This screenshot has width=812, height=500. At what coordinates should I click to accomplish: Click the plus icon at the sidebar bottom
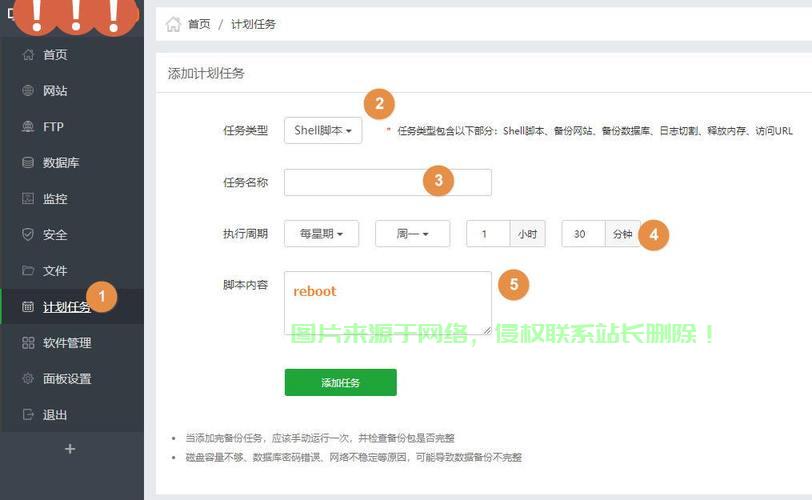click(70, 449)
